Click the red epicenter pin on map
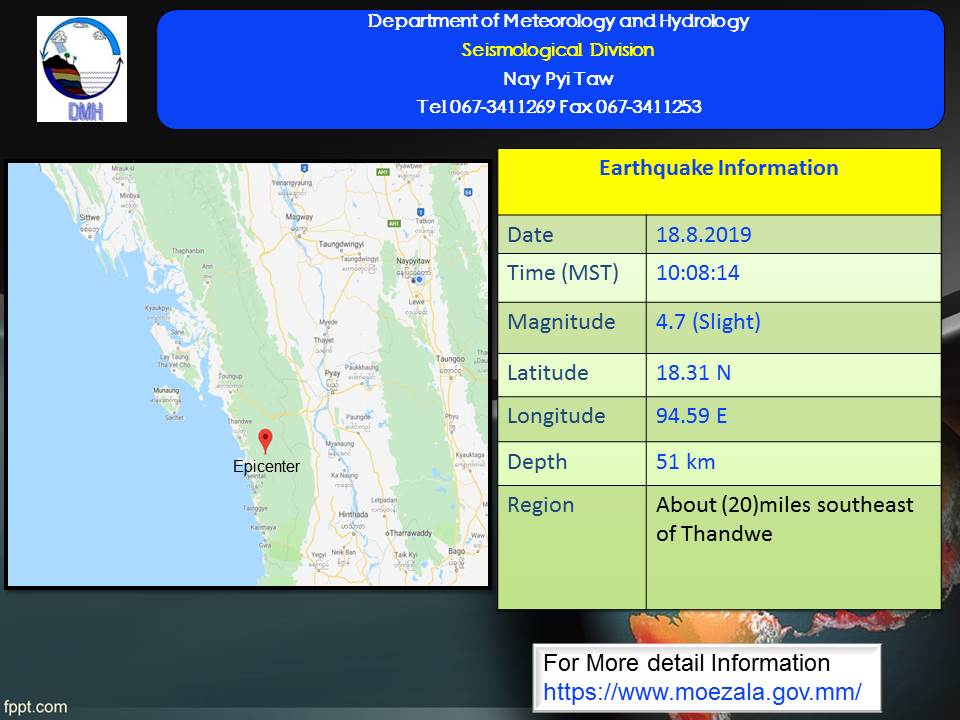The width and height of the screenshot is (960, 720). [x=265, y=441]
